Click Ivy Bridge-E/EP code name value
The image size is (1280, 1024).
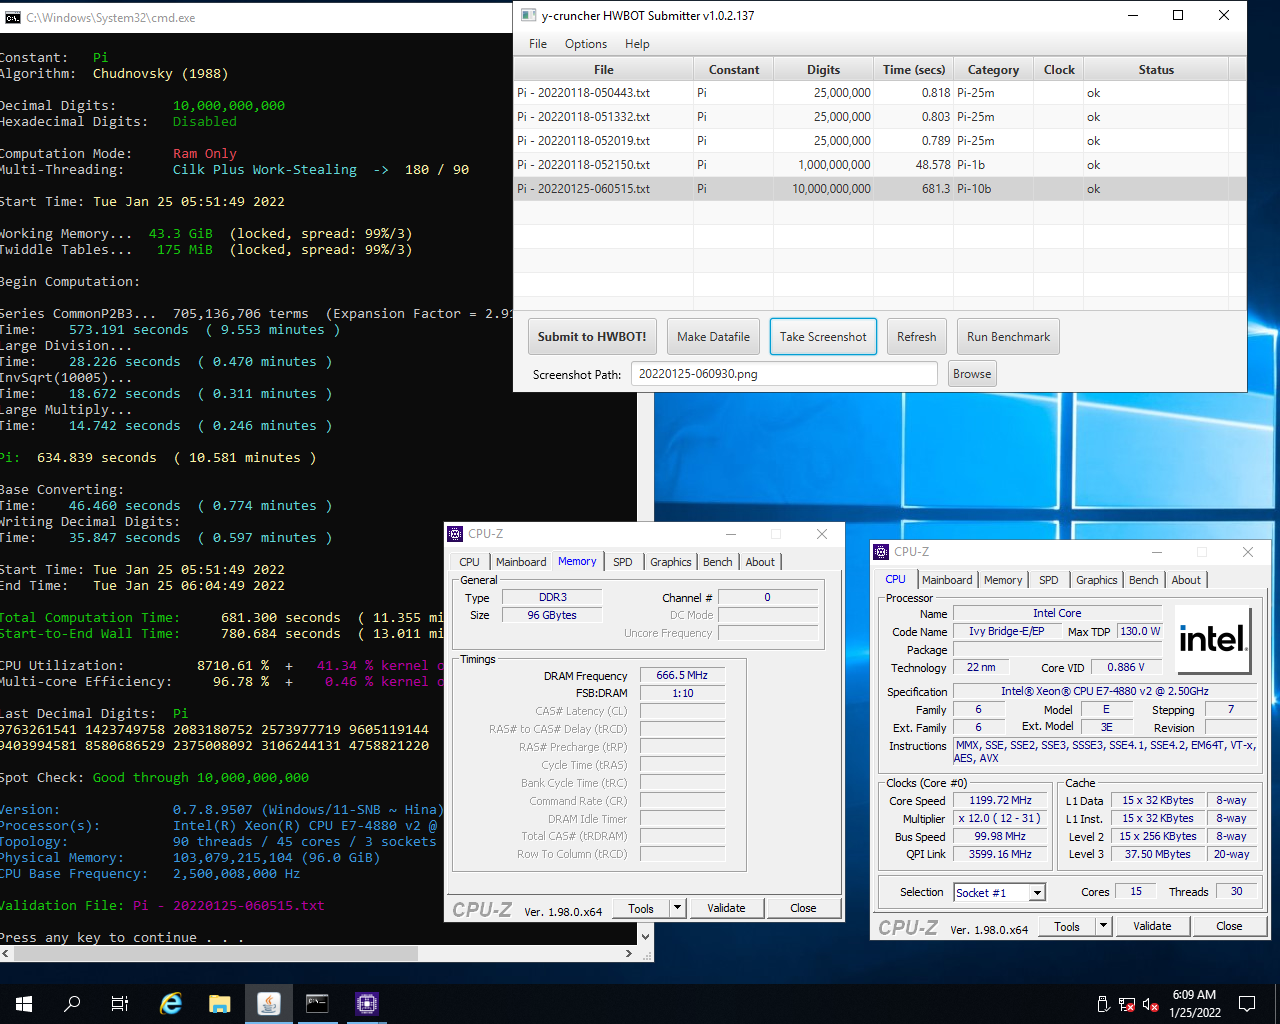1006,631
